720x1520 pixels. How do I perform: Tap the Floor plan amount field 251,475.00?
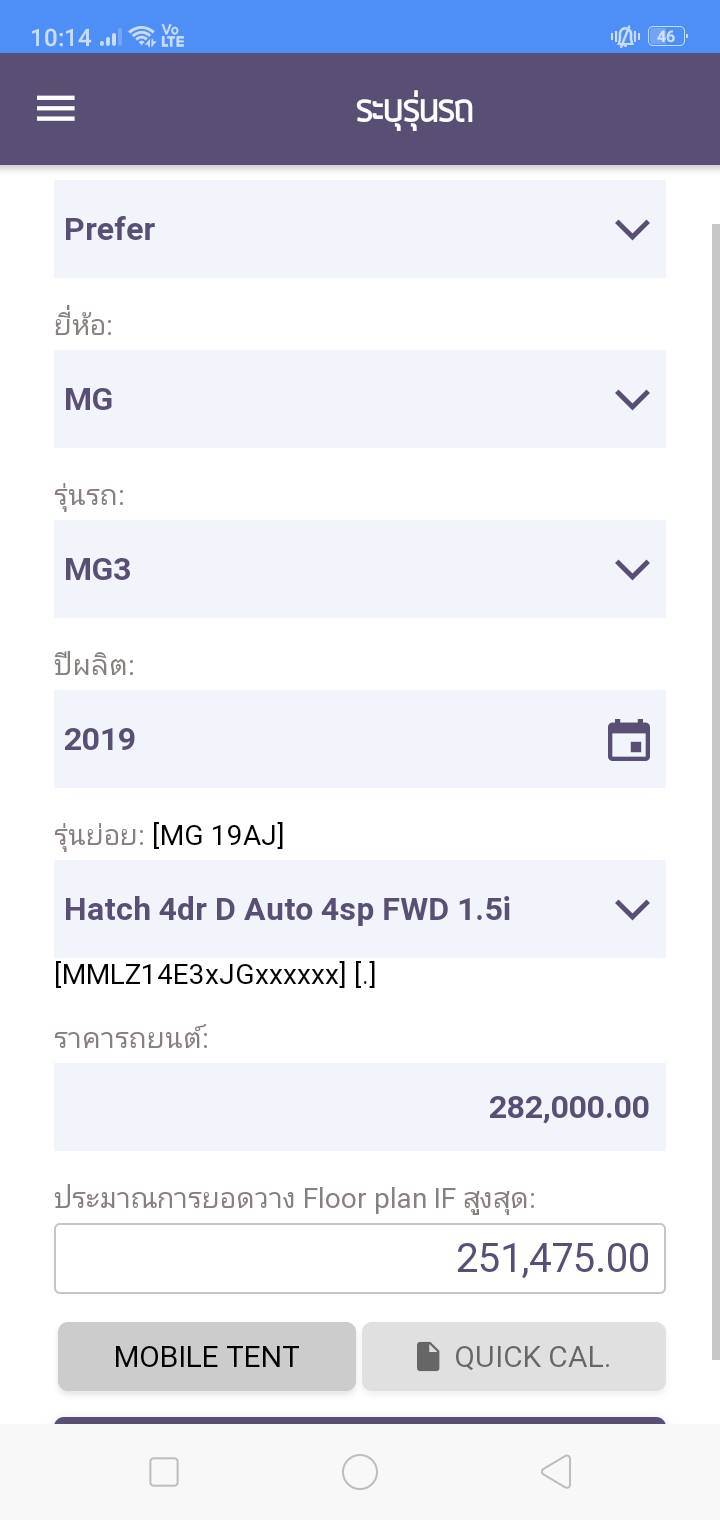point(360,1258)
